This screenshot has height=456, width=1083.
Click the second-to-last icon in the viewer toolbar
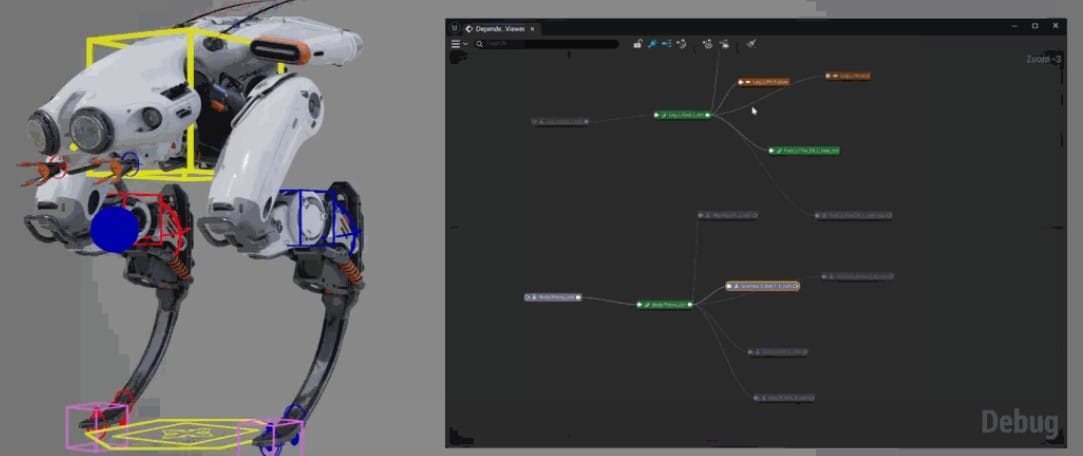pos(724,44)
